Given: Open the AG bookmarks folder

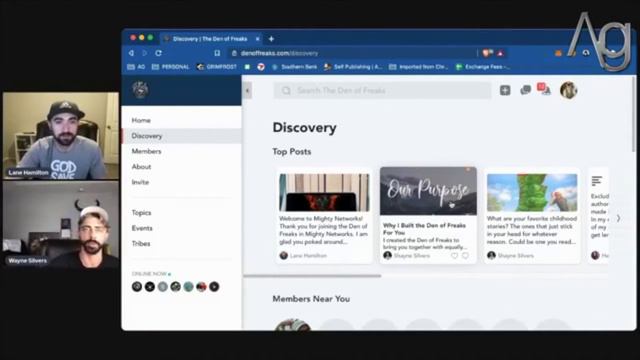Looking at the screenshot, I should 136,67.
